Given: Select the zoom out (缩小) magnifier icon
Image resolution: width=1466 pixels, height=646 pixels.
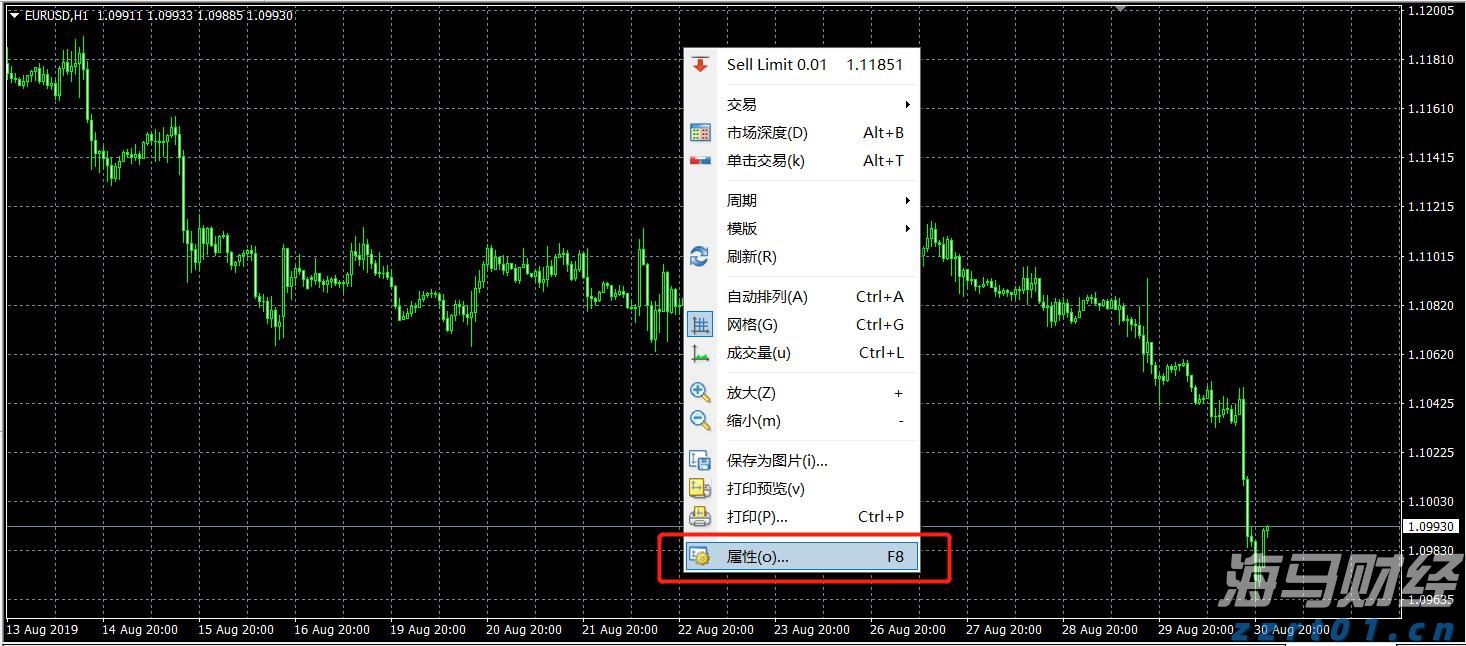Looking at the screenshot, I should pos(700,421).
